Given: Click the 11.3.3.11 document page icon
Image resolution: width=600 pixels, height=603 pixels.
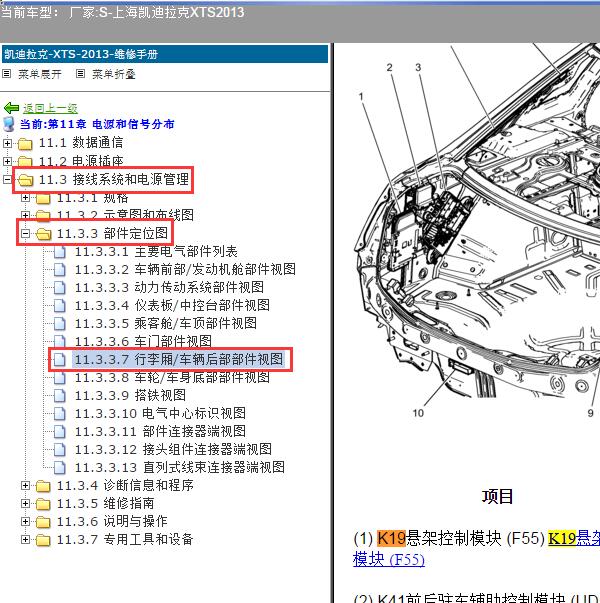Looking at the screenshot, I should pos(60,431).
